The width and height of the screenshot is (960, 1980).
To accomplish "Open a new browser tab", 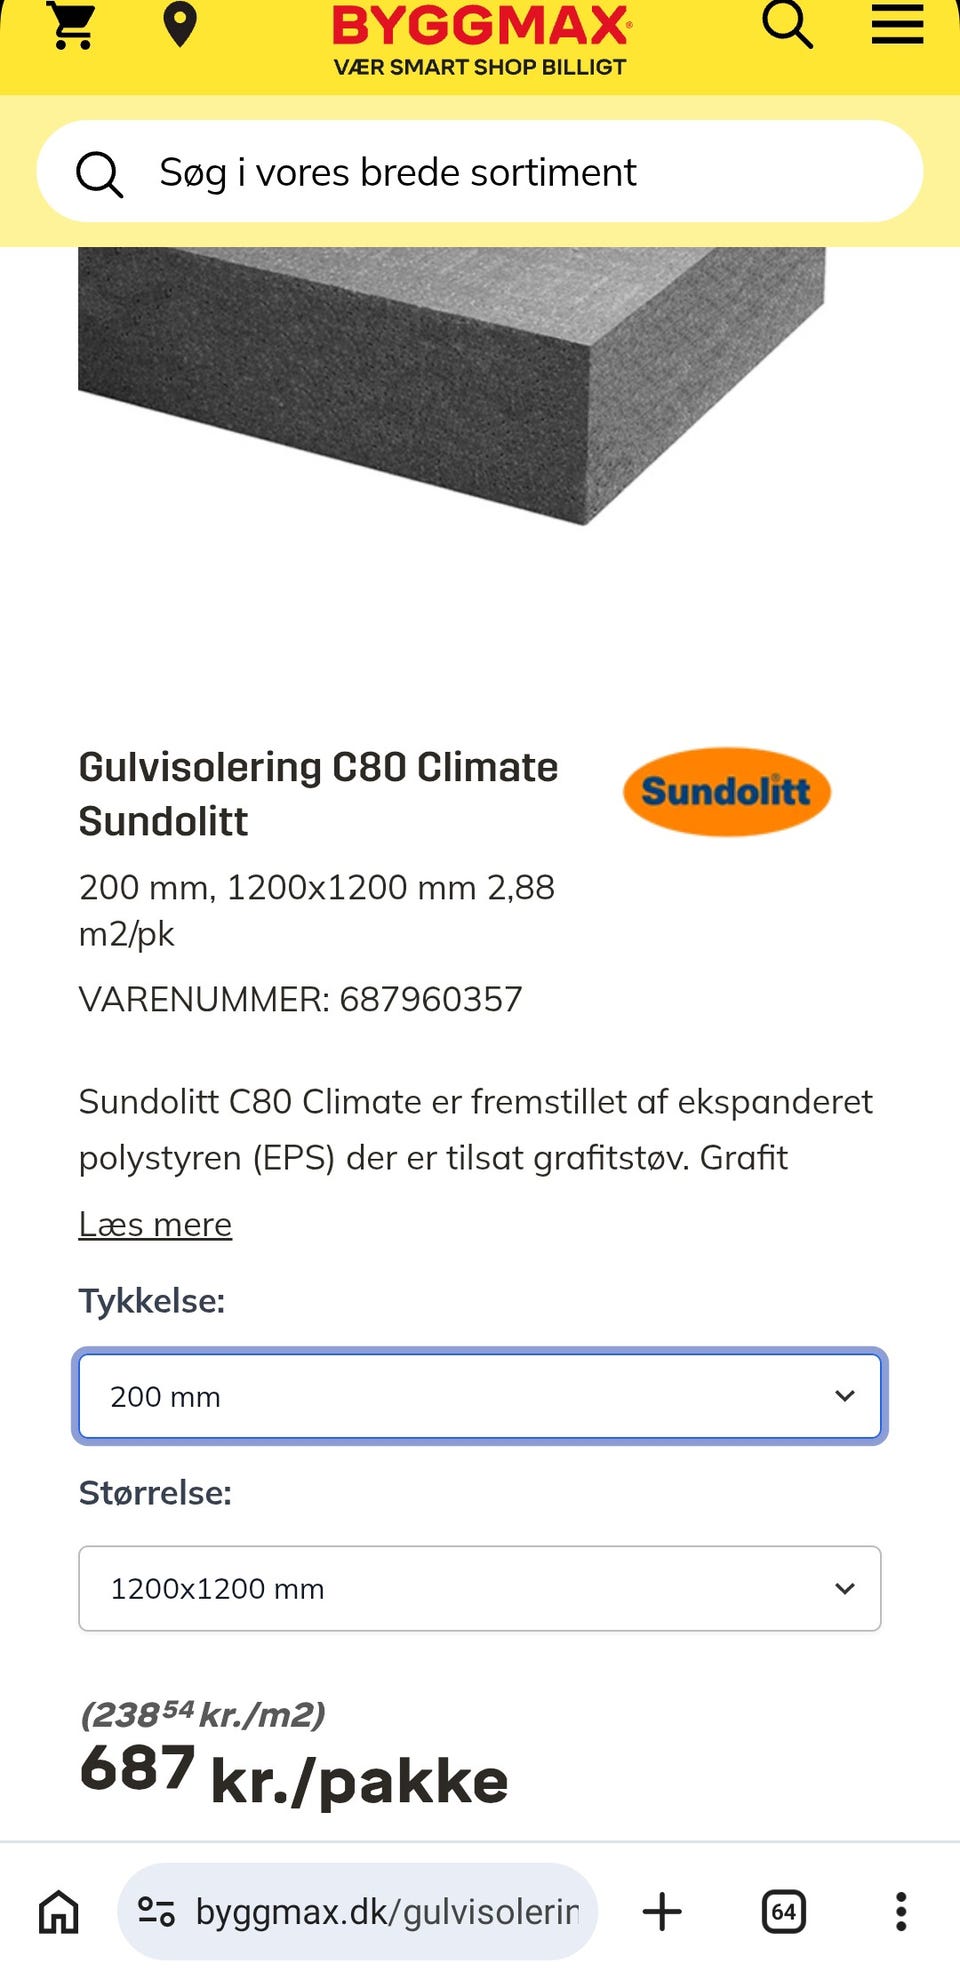I will coord(662,1911).
